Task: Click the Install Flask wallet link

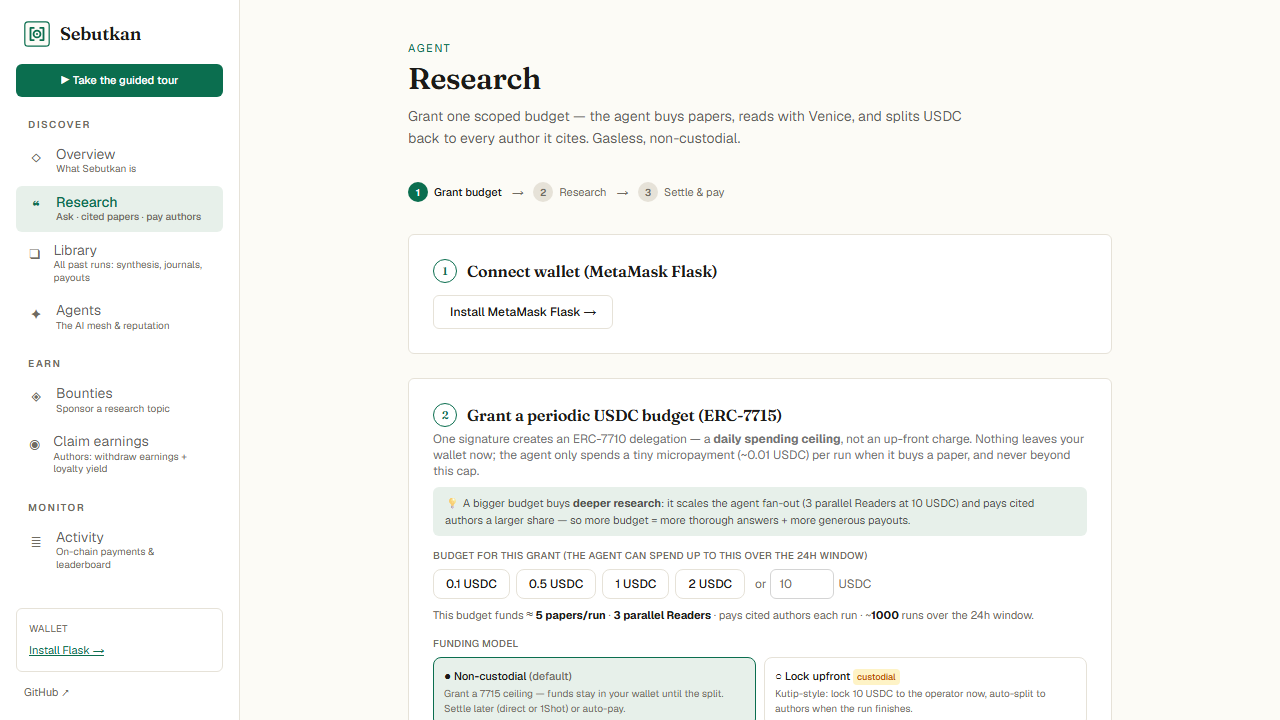Action: [x=66, y=650]
